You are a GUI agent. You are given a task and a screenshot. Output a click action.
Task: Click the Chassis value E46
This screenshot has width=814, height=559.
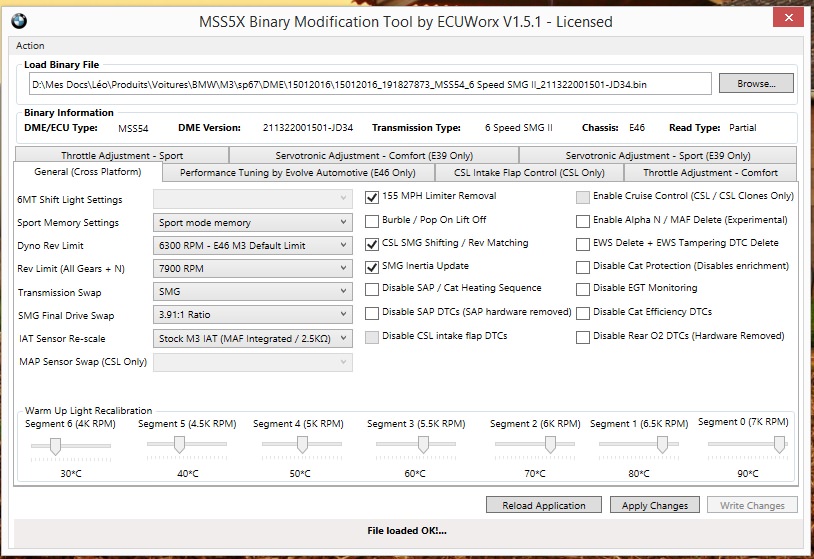click(x=637, y=128)
